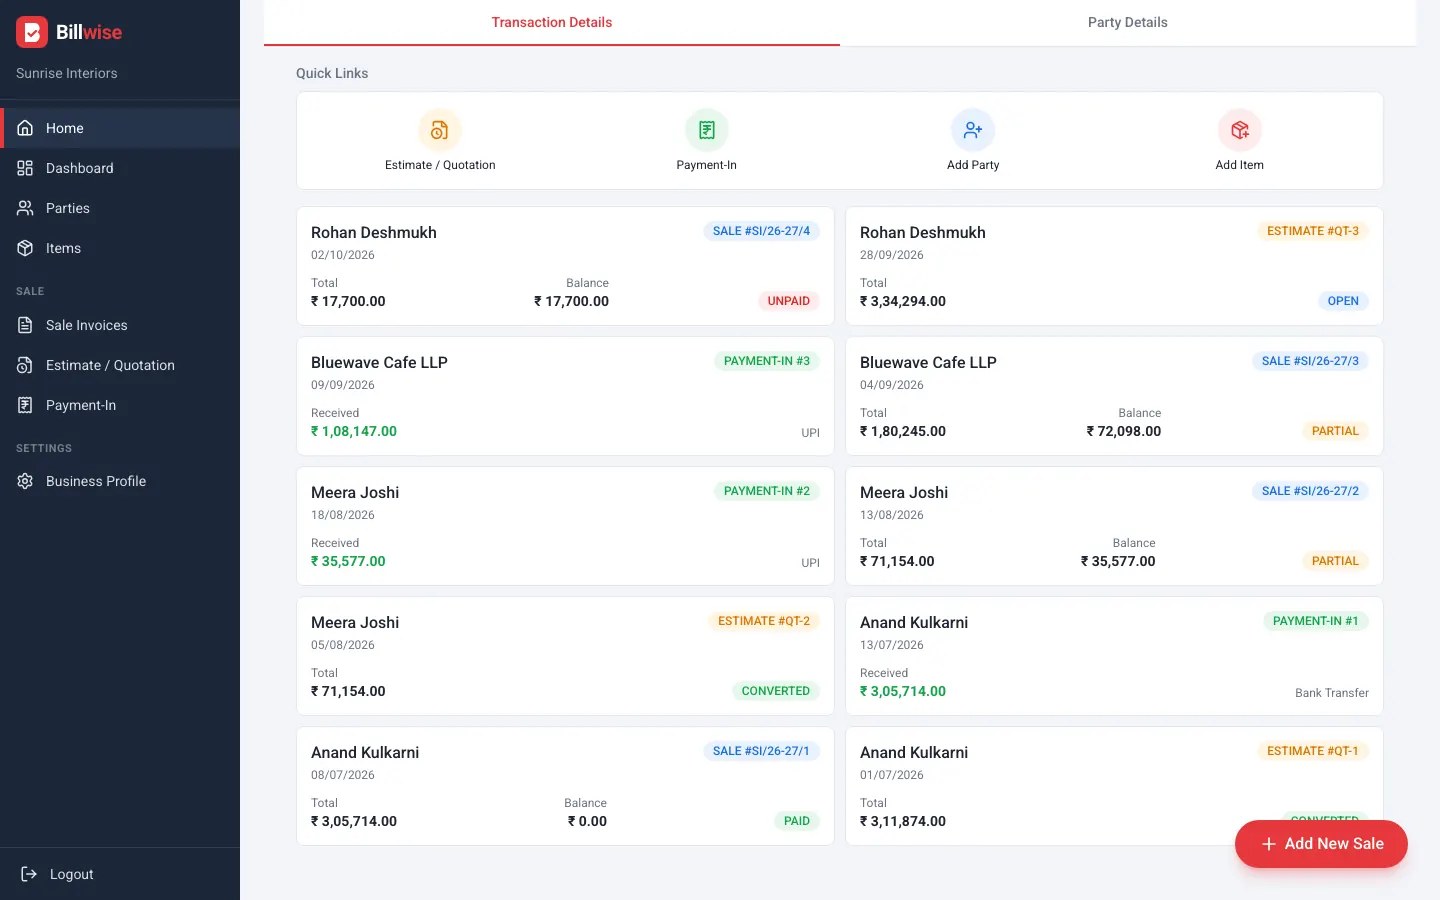Click the ₹ 72,098.00 balance amount

pos(1124,431)
